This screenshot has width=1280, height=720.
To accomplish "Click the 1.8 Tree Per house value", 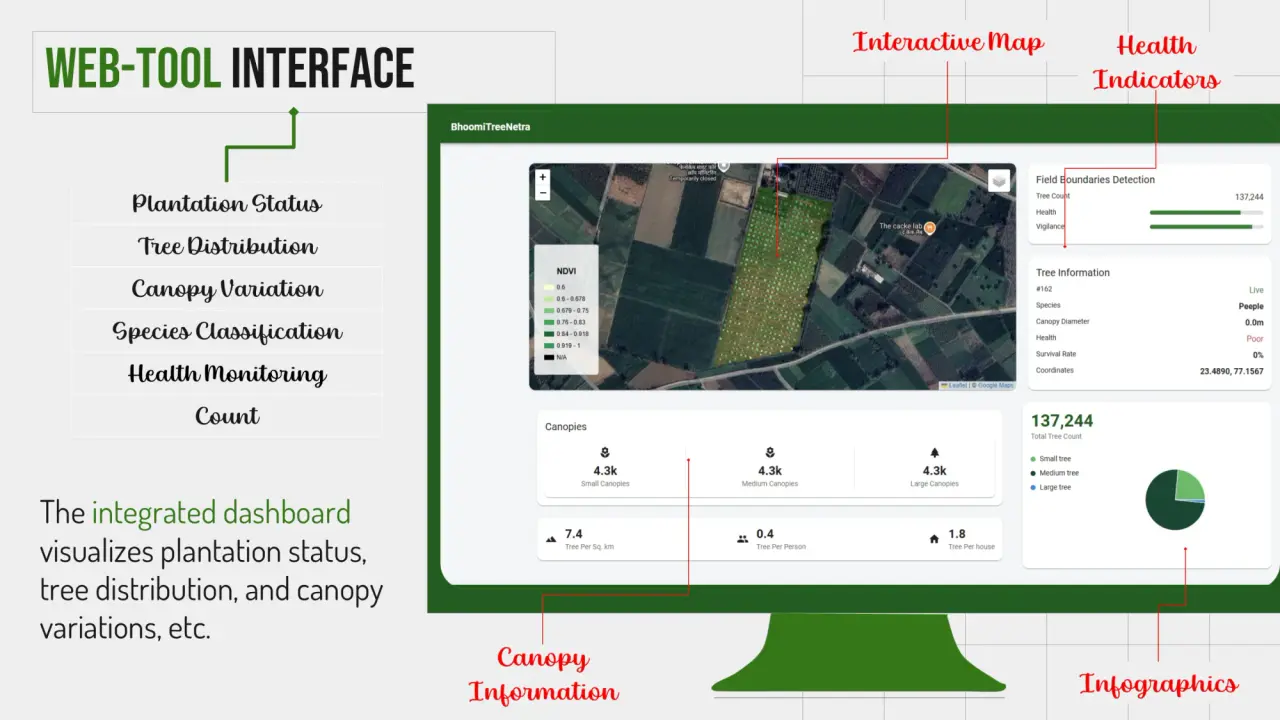I will pyautogui.click(x=957, y=534).
